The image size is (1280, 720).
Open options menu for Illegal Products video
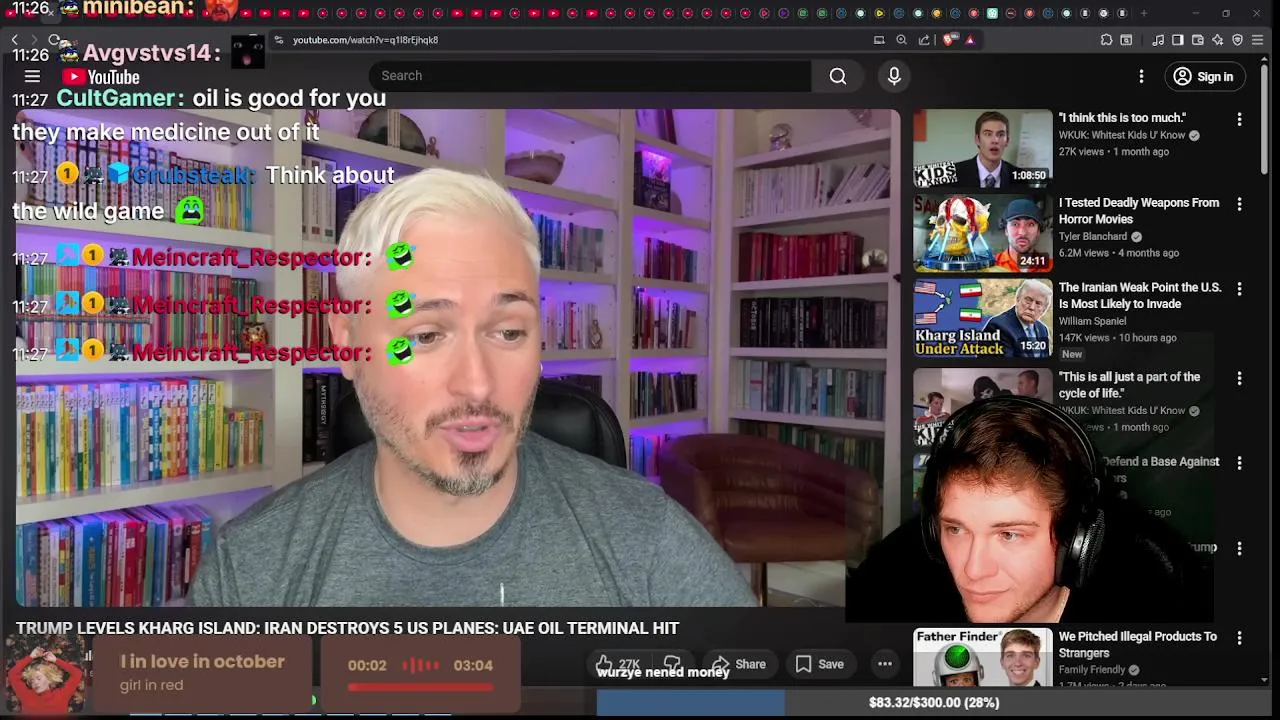(1239, 638)
